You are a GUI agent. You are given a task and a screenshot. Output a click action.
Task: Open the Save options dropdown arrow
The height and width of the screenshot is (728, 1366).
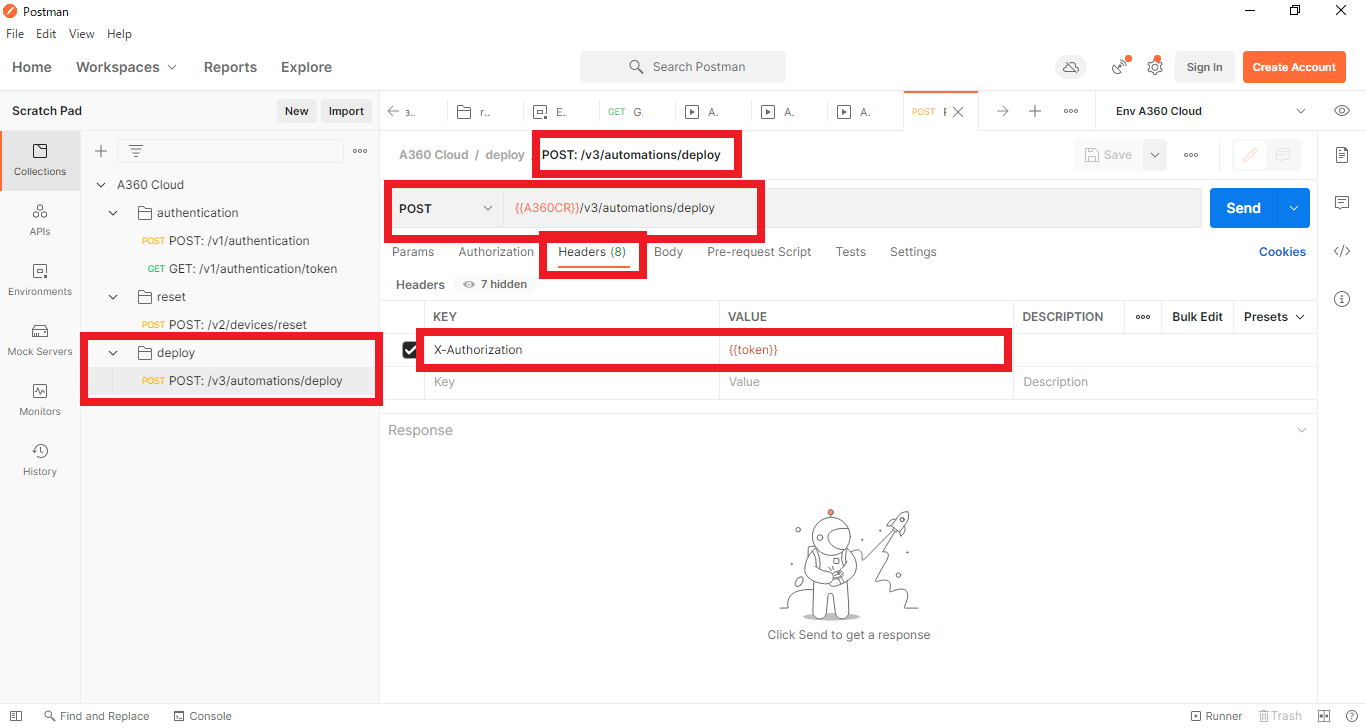click(x=1155, y=155)
